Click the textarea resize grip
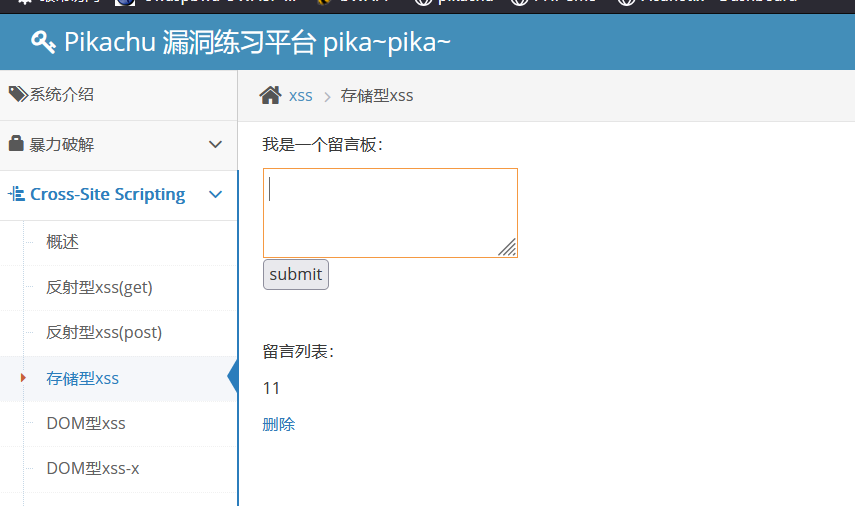This screenshot has width=855, height=506. pyautogui.click(x=508, y=248)
